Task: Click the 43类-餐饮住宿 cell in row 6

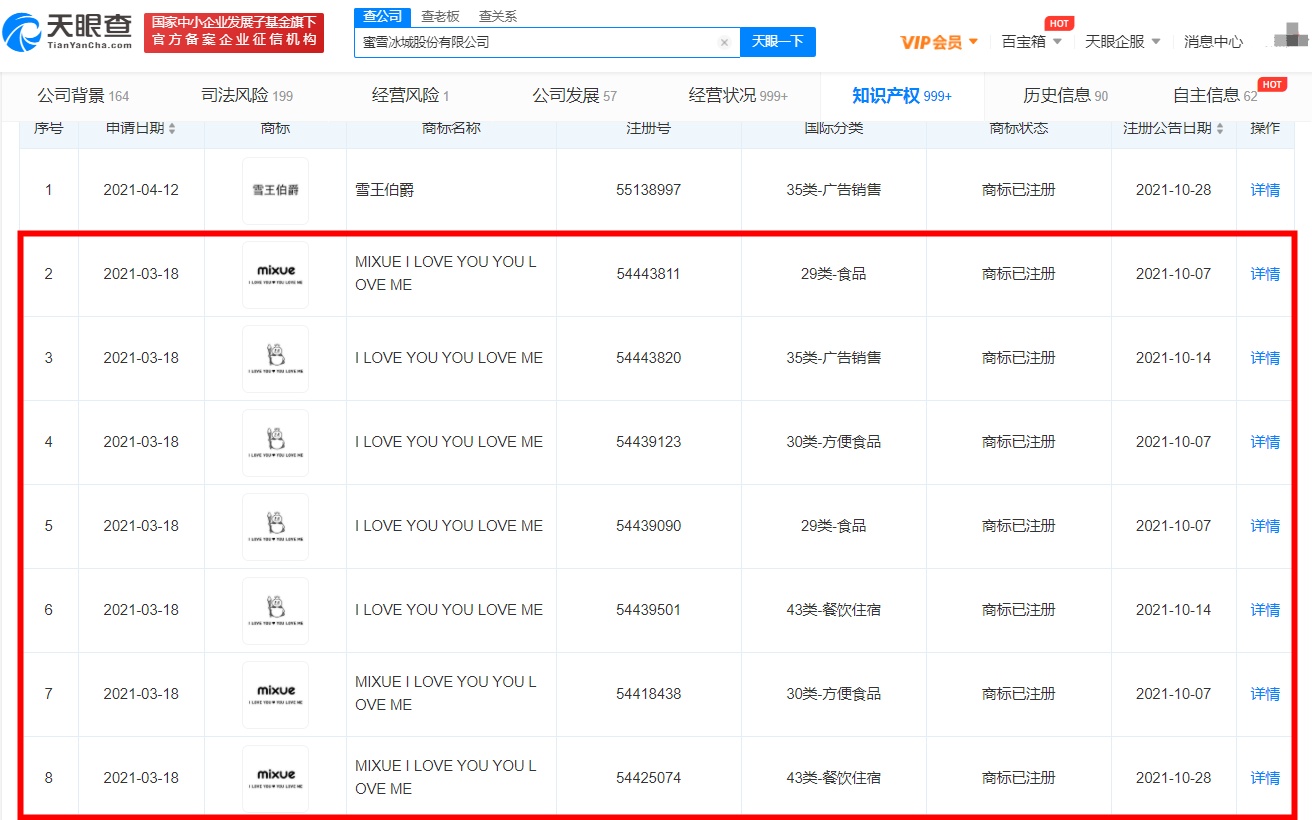Action: click(833, 610)
